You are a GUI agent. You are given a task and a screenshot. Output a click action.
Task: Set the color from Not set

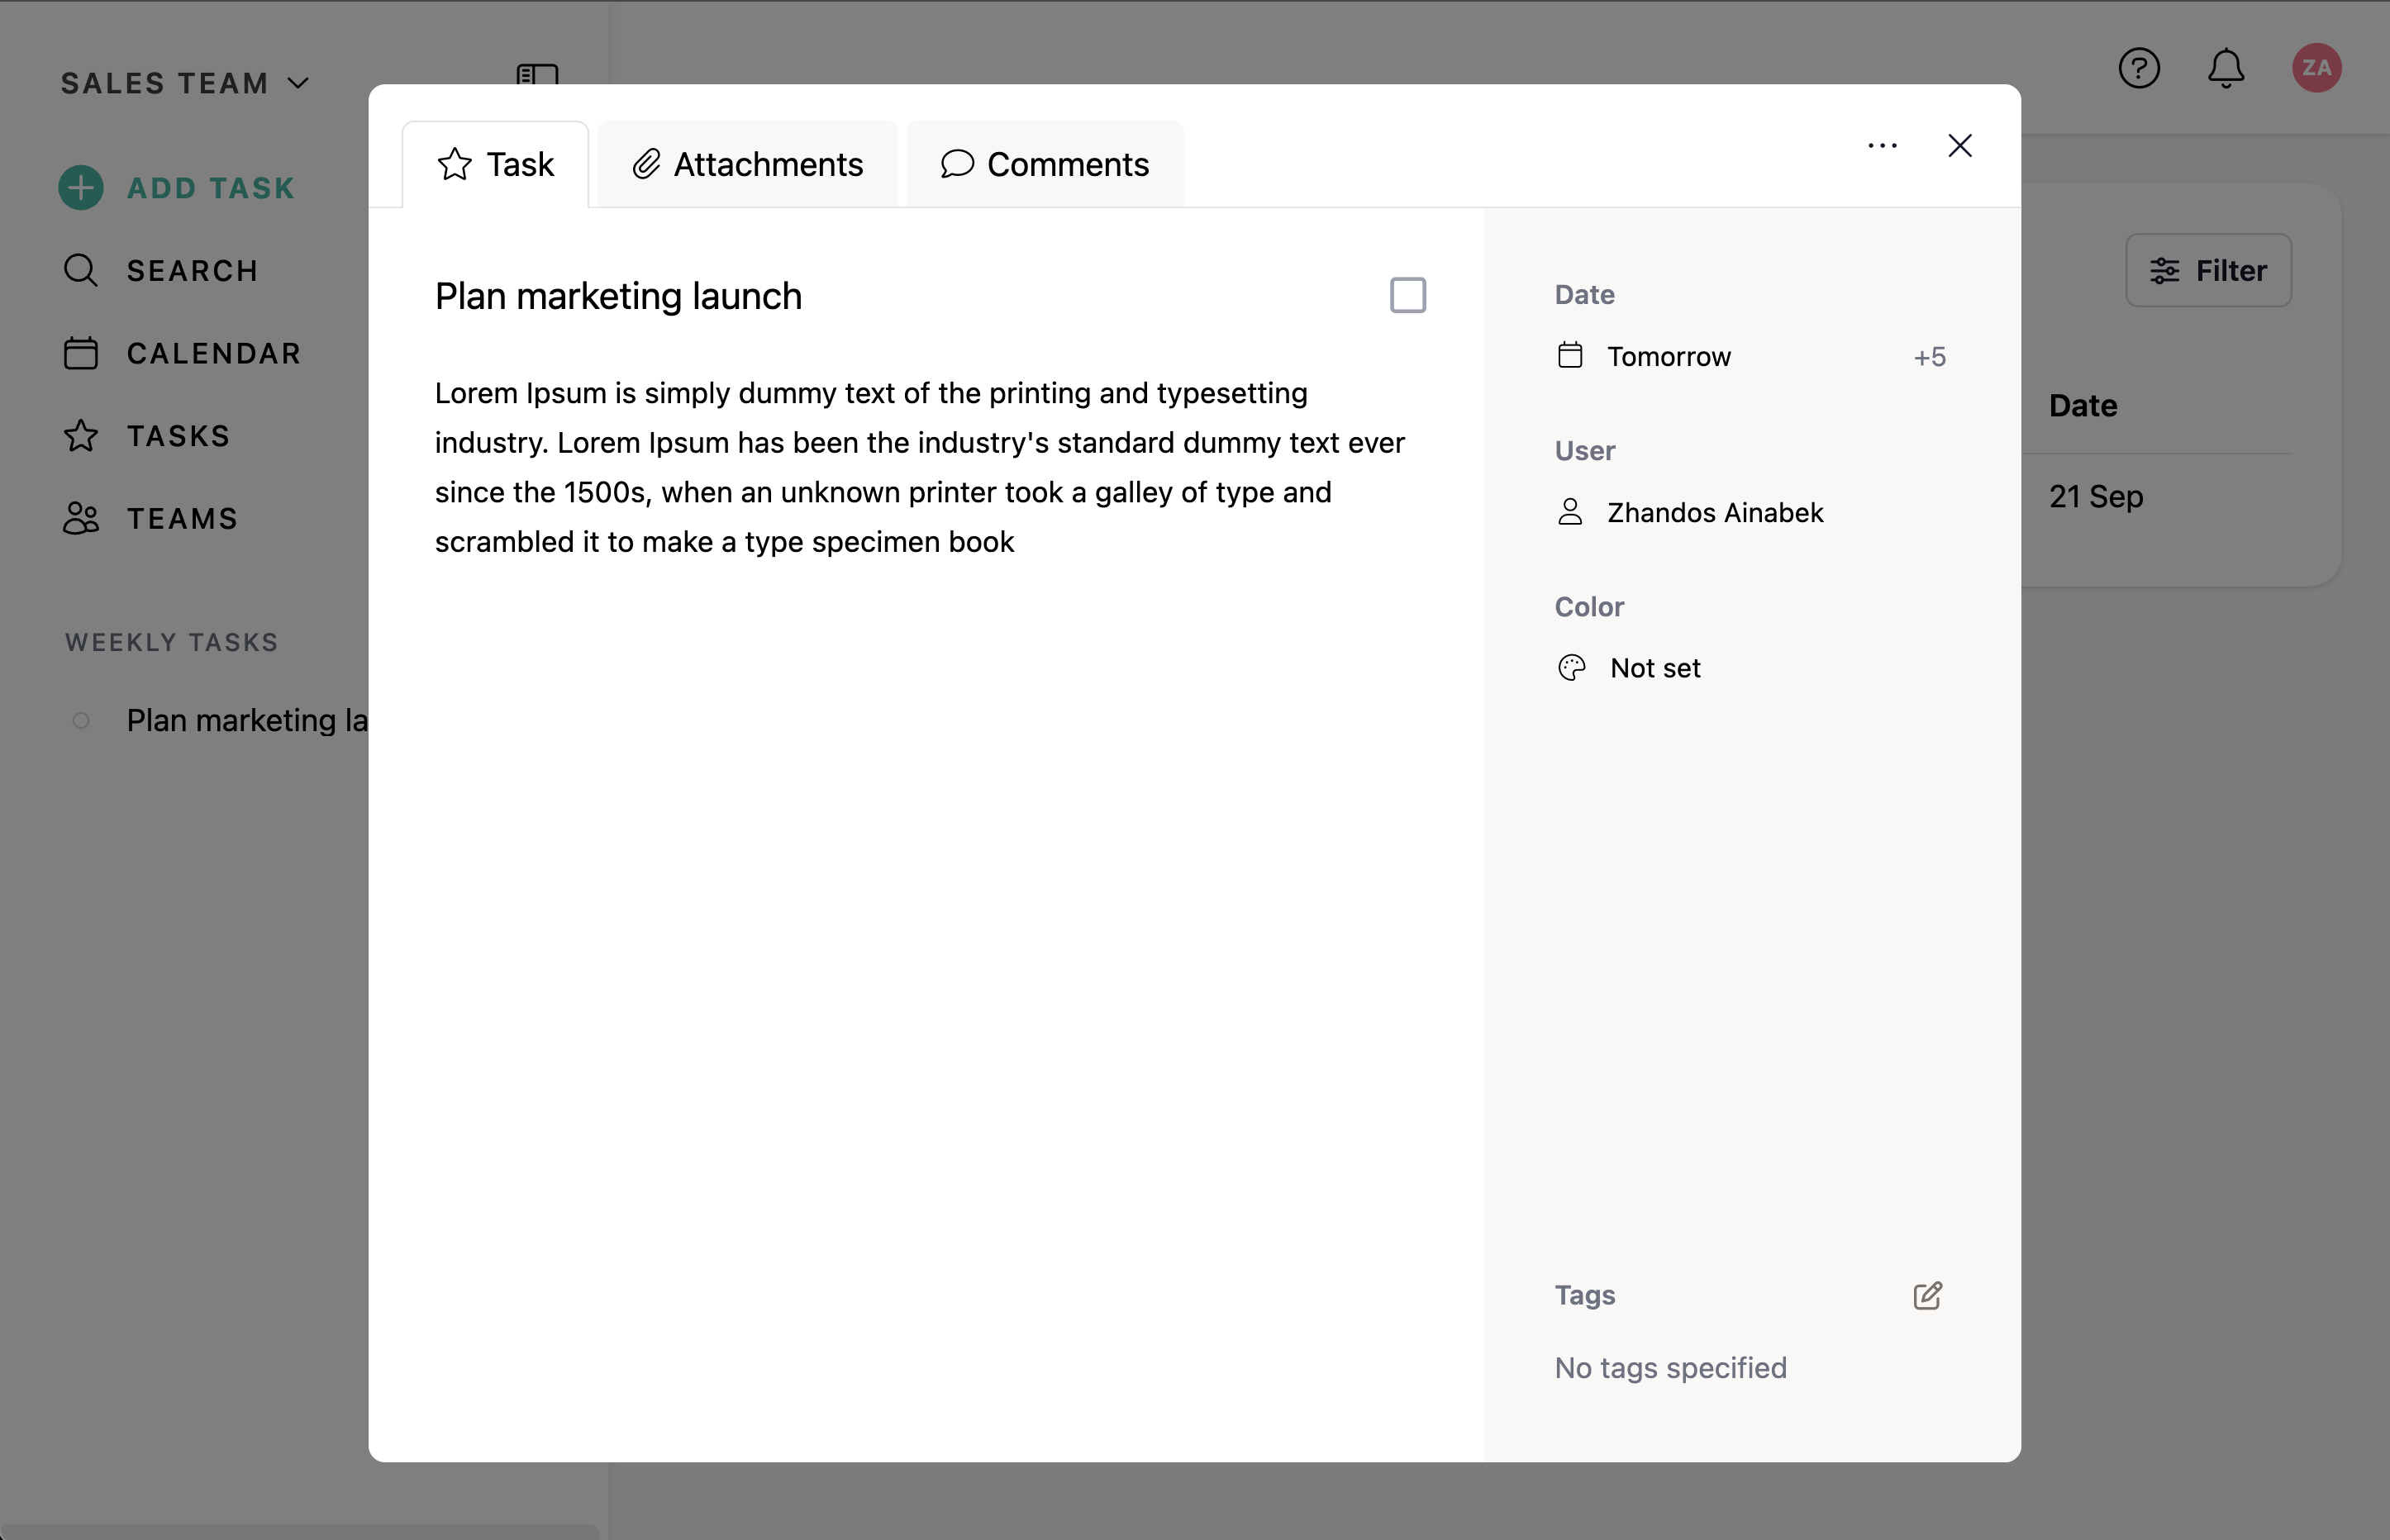1654,668
